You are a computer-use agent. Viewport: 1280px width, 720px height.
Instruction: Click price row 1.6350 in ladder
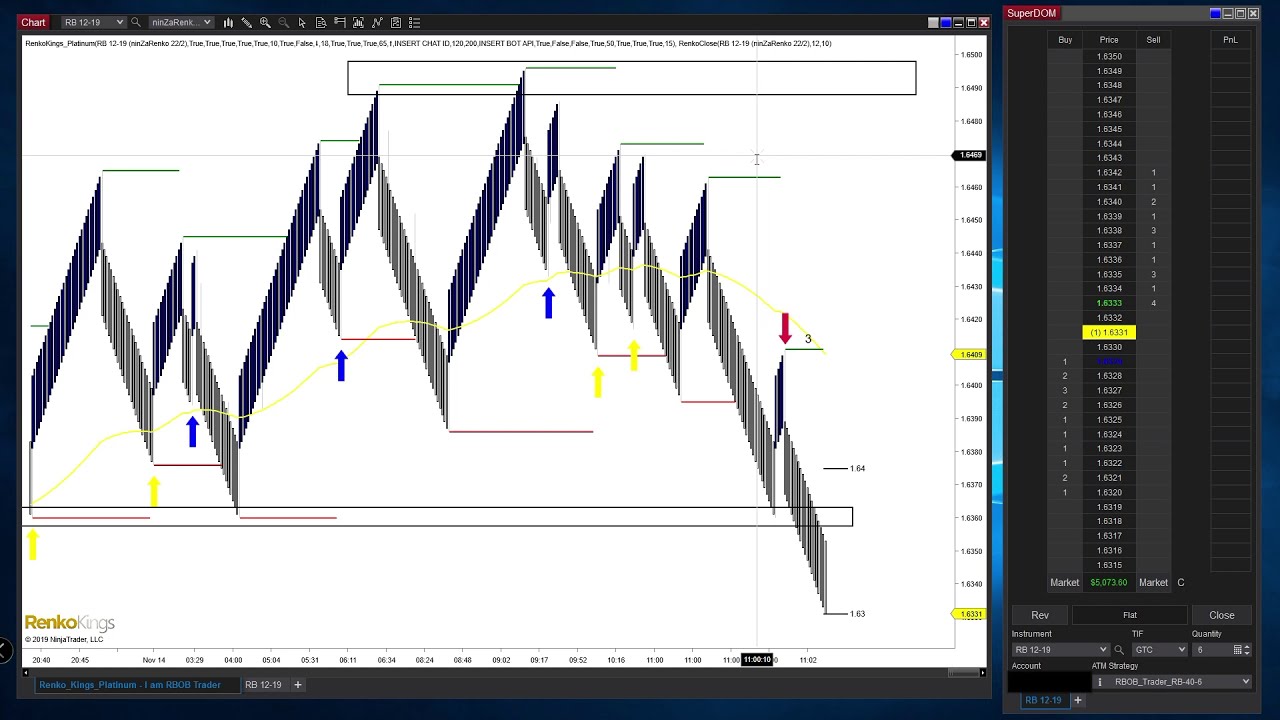click(1109, 56)
